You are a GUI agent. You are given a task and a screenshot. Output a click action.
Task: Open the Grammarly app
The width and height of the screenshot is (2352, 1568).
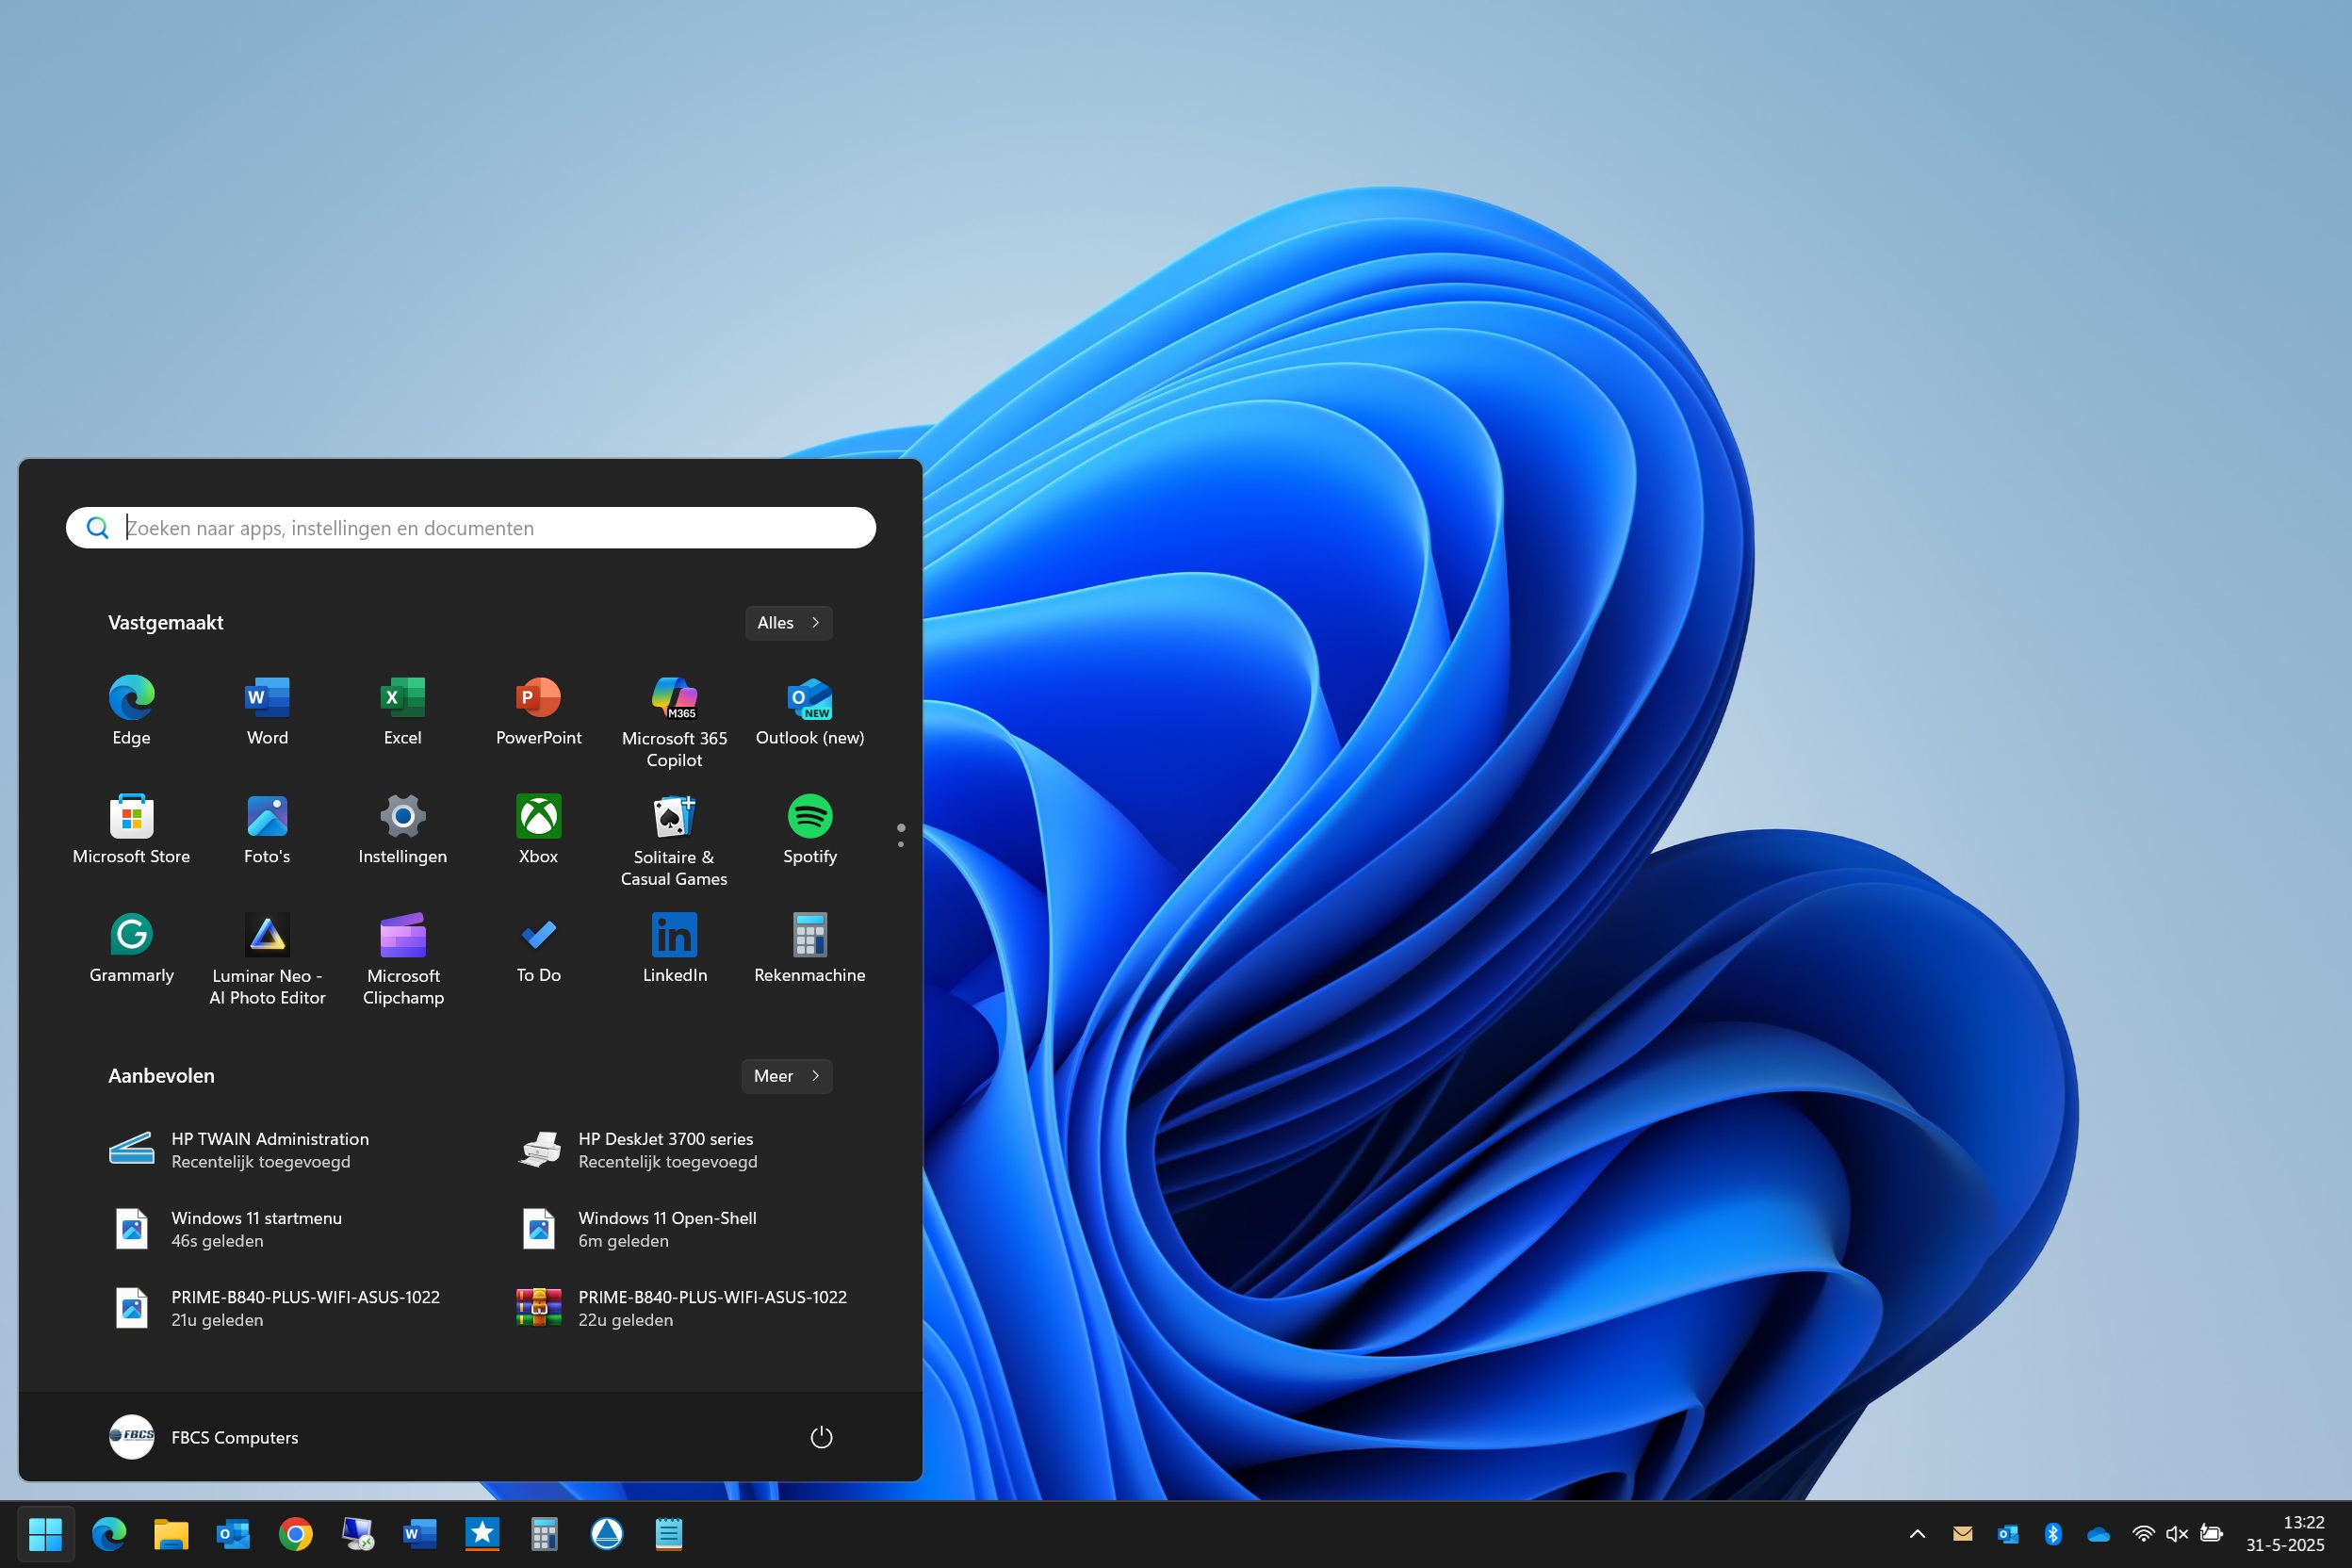click(131, 948)
